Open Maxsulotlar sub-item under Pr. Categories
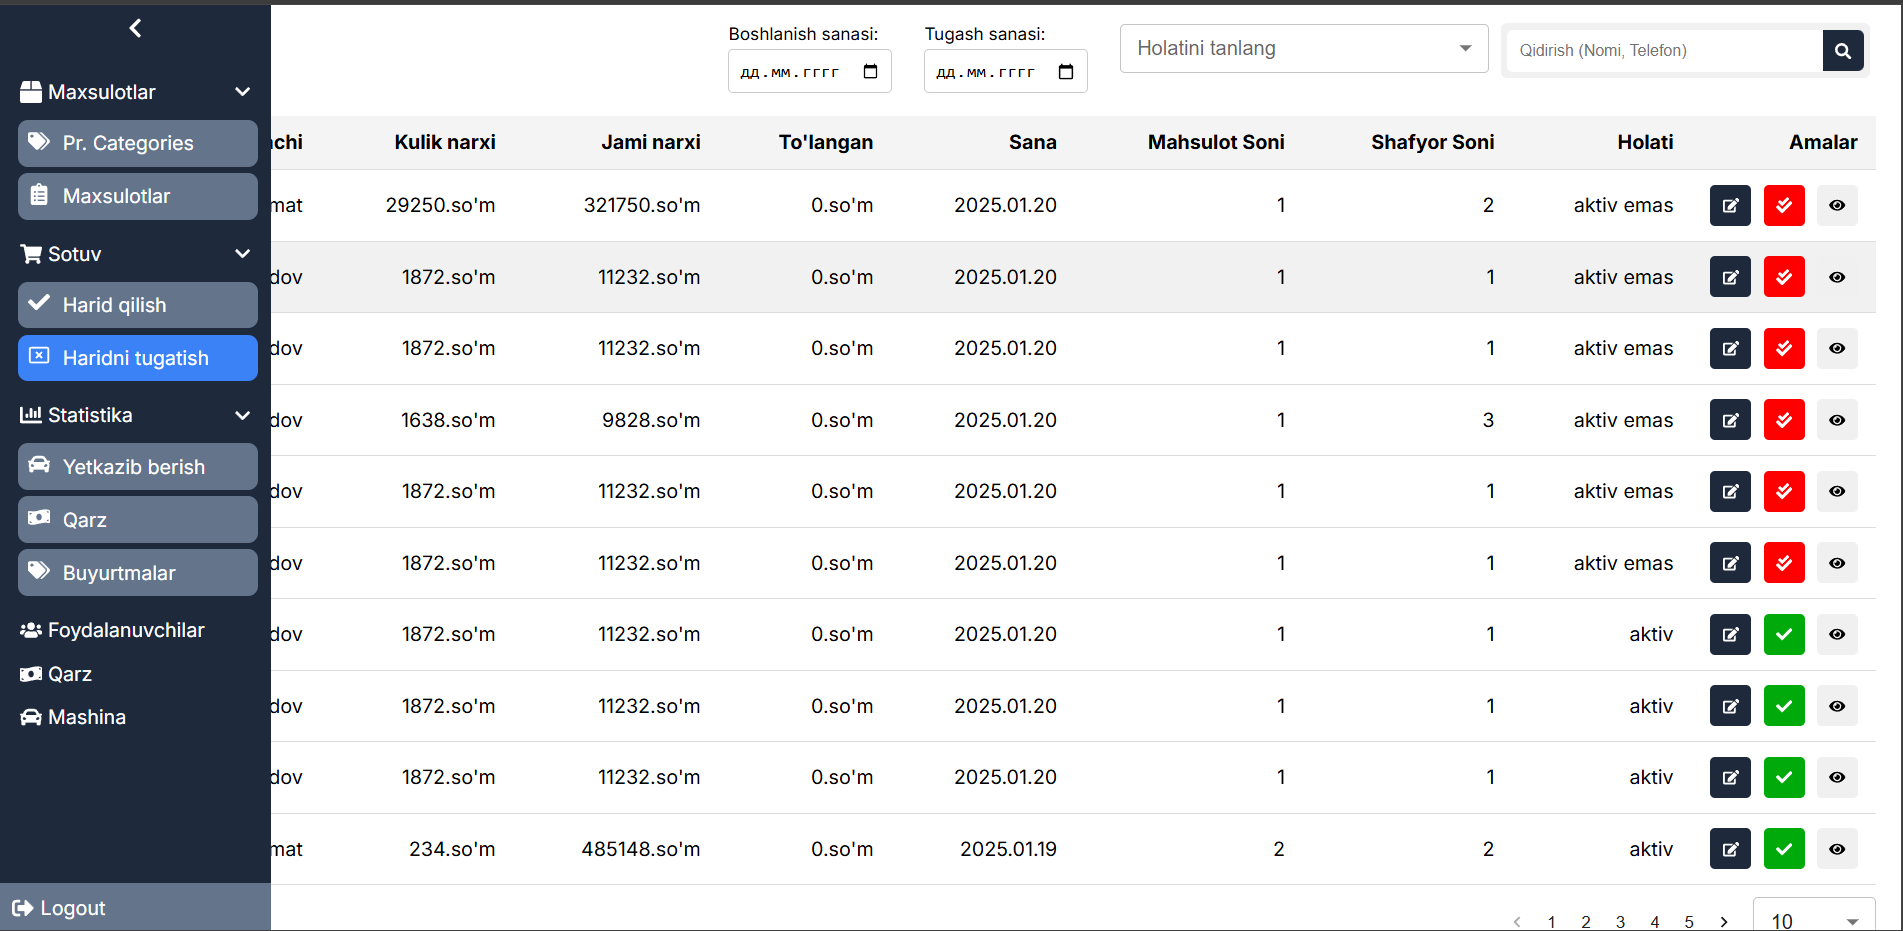This screenshot has height=931, width=1903. click(x=138, y=196)
